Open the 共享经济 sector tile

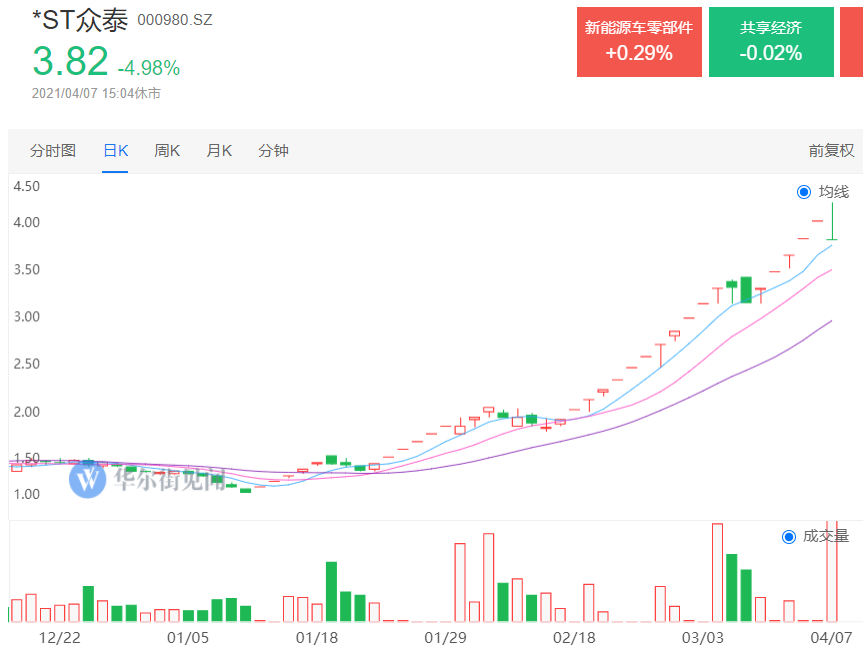point(771,42)
